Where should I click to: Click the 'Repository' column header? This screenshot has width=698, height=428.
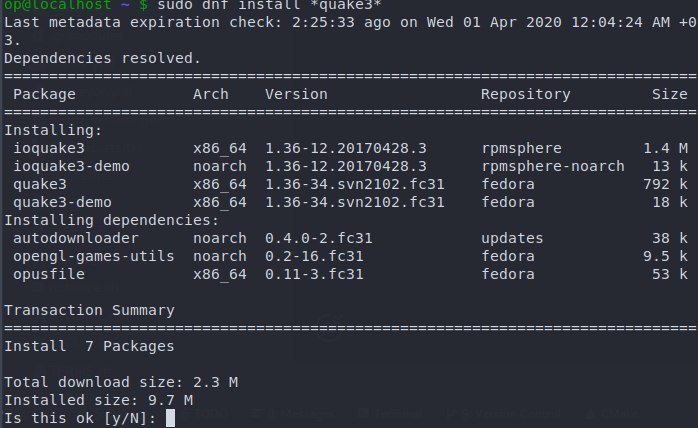coord(526,94)
